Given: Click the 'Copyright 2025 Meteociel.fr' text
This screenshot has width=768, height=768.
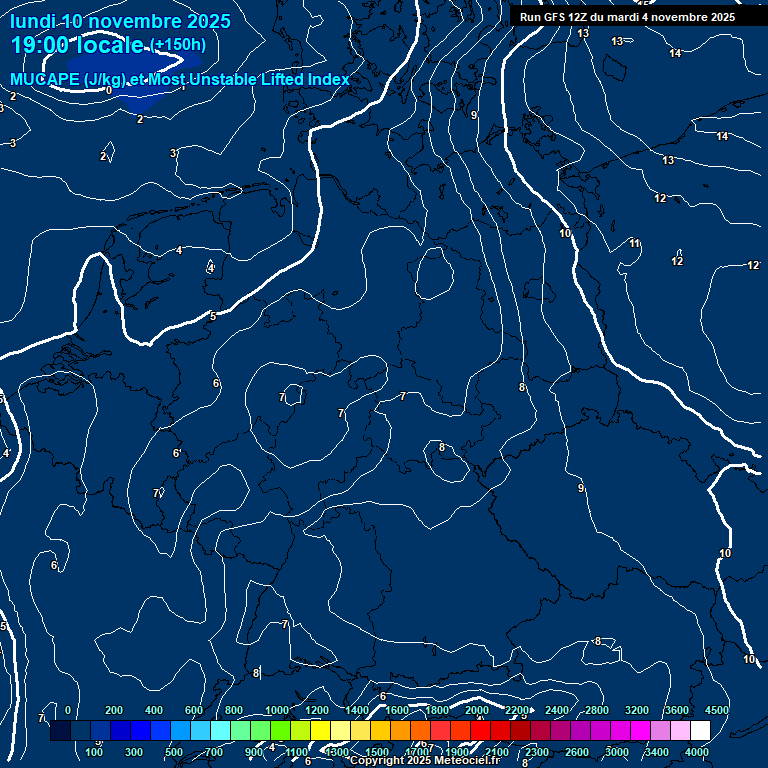Looking at the screenshot, I should (425, 760).
